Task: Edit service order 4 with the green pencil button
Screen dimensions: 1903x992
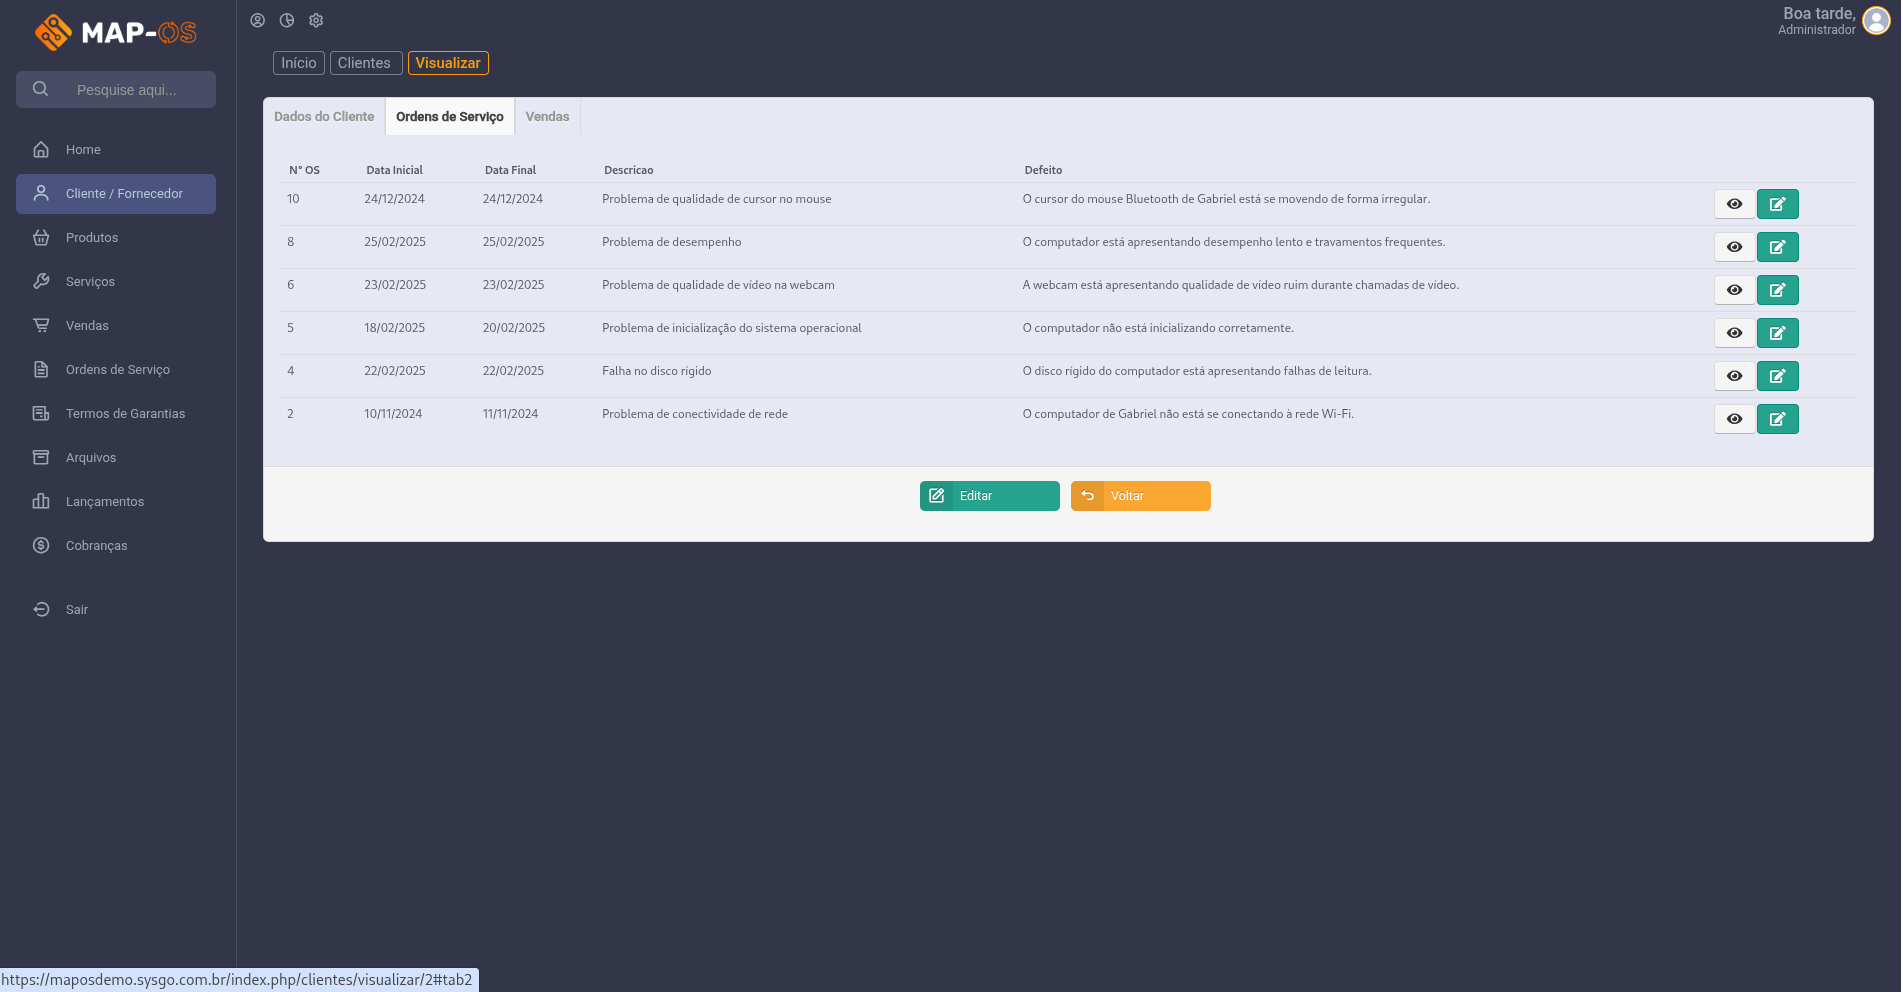Action: (1777, 376)
